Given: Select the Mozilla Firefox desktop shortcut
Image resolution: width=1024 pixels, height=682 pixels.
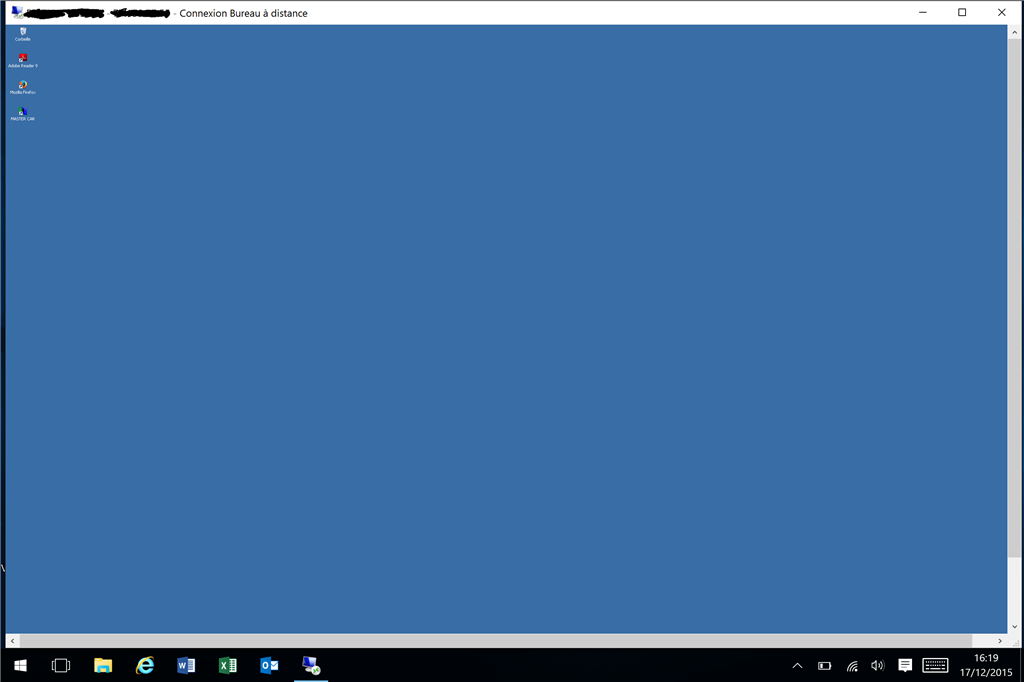Looking at the screenshot, I should point(23,88).
